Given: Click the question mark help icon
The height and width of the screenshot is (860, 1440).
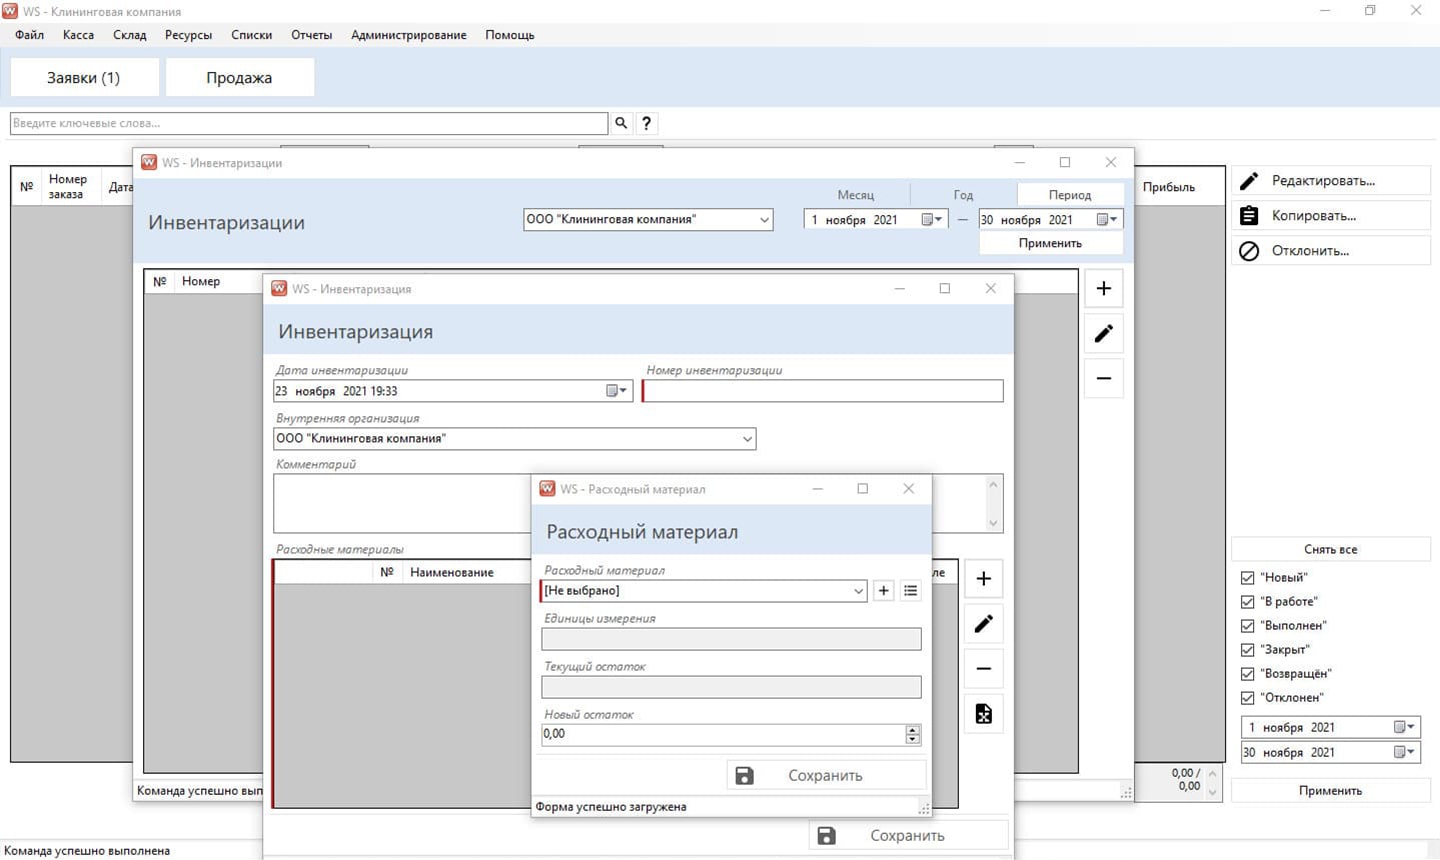Looking at the screenshot, I should click(x=647, y=123).
